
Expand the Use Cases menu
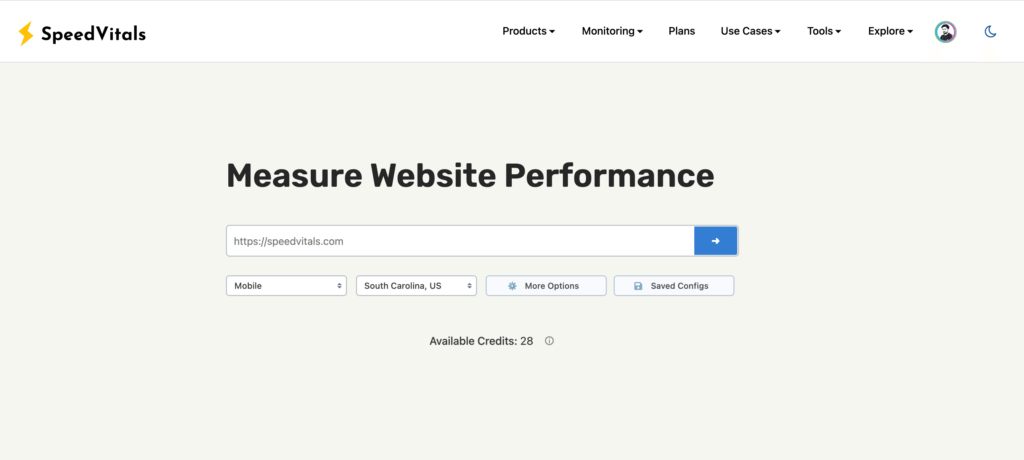click(750, 31)
